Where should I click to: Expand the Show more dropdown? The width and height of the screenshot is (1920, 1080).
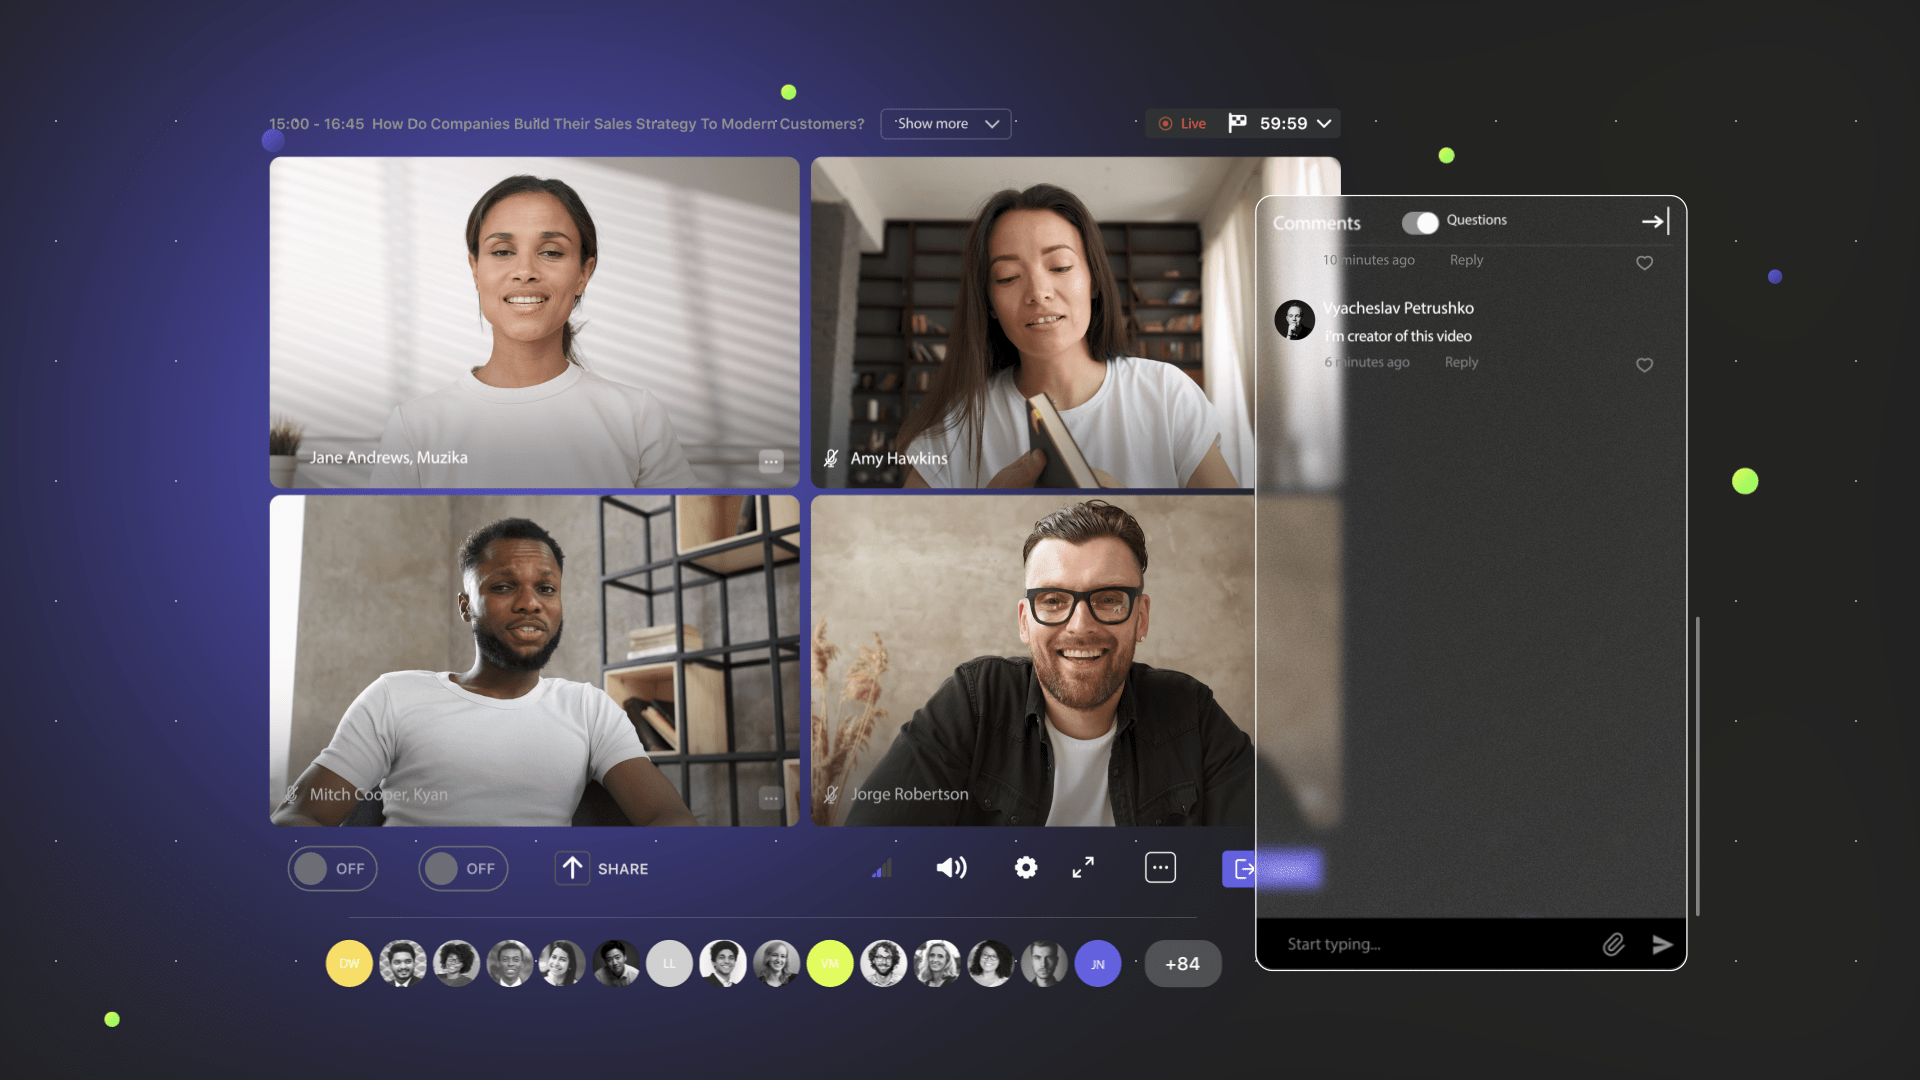point(946,124)
